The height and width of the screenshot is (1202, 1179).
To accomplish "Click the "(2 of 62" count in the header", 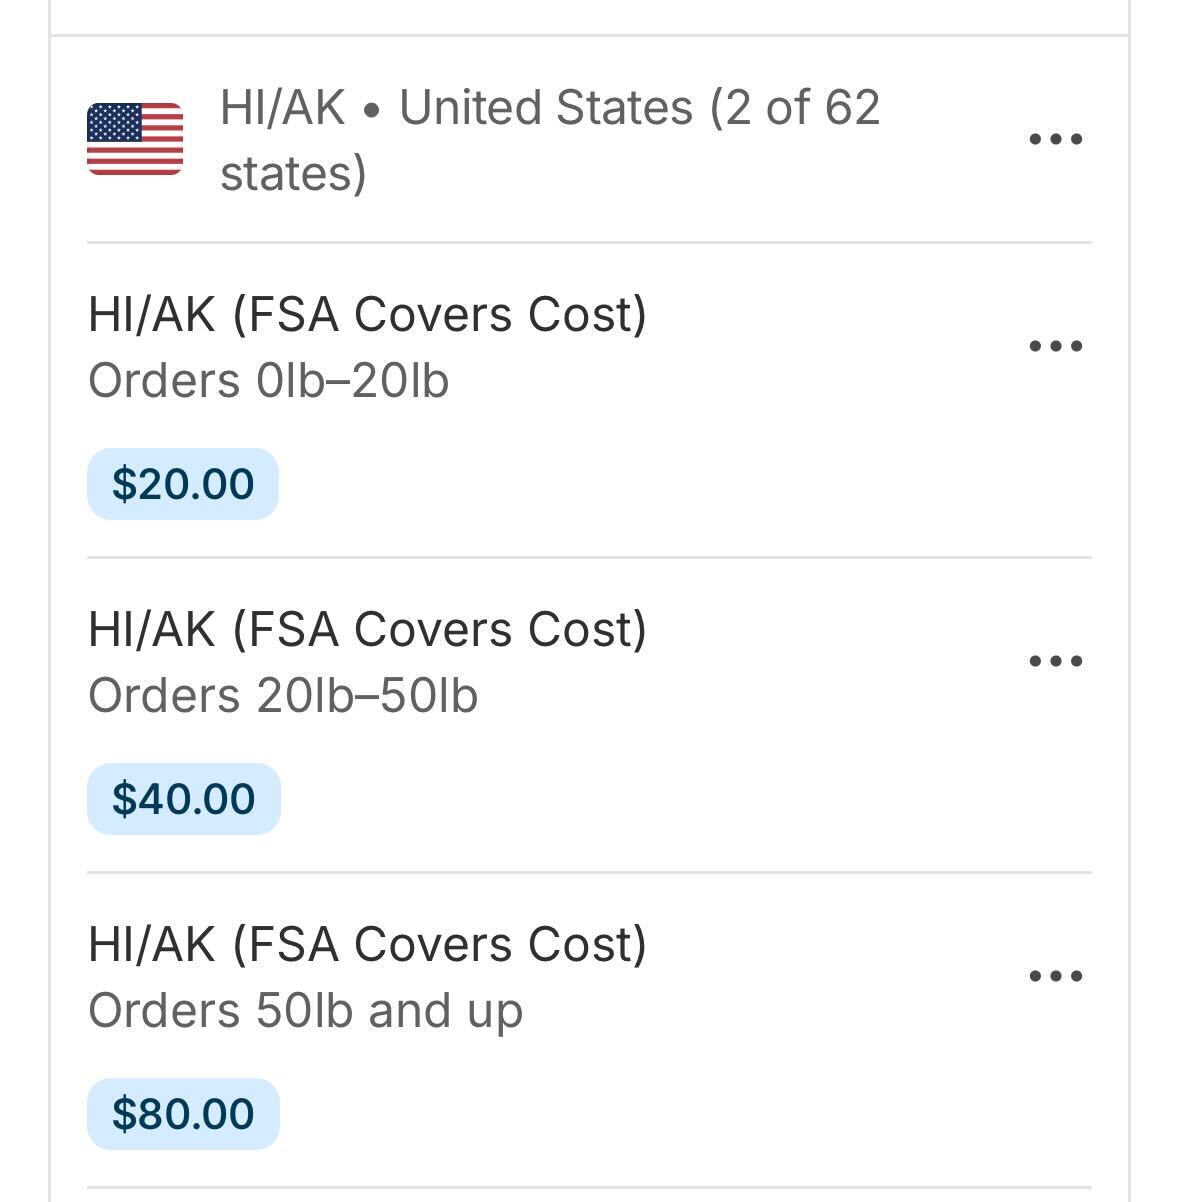I will pyautogui.click(x=796, y=108).
